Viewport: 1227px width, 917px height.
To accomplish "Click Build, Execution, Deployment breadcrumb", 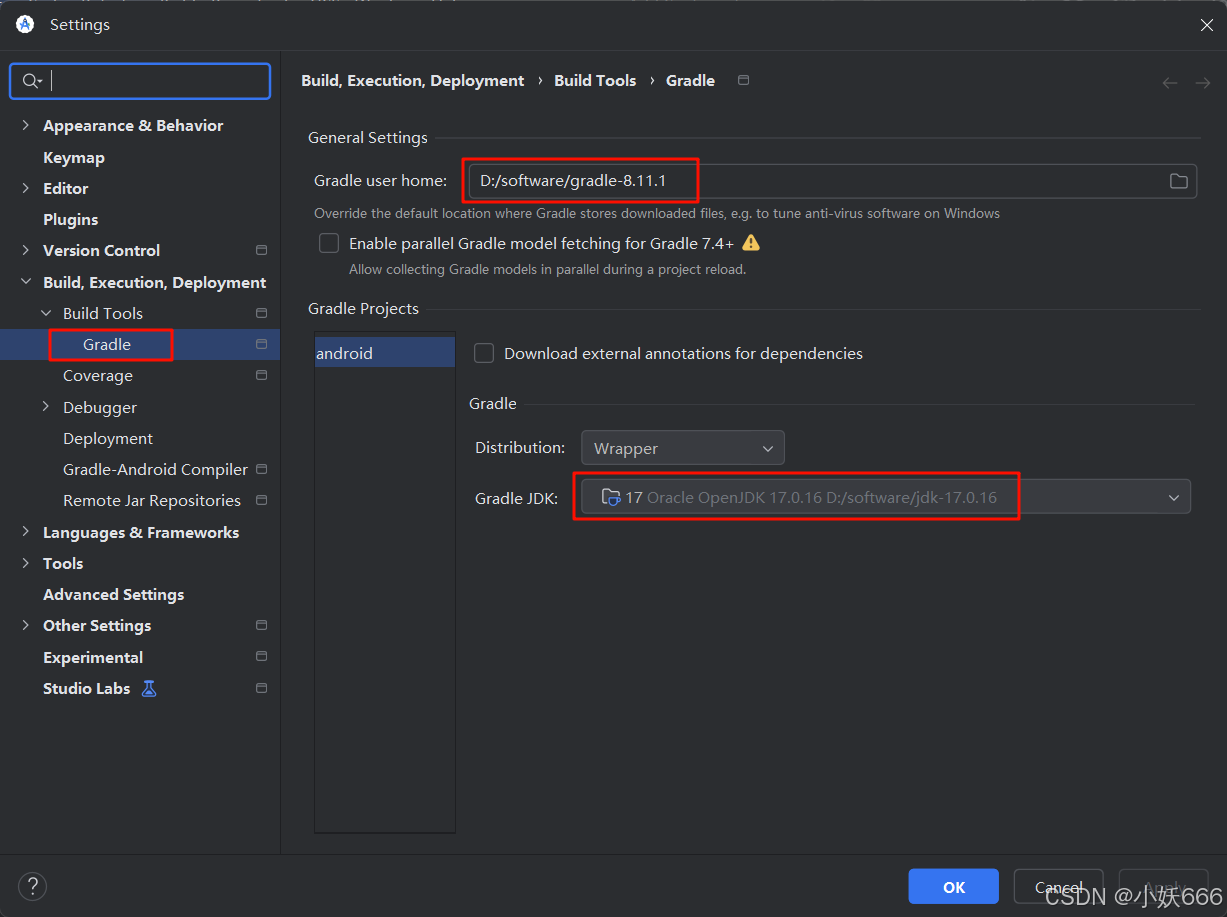I will click(x=413, y=80).
